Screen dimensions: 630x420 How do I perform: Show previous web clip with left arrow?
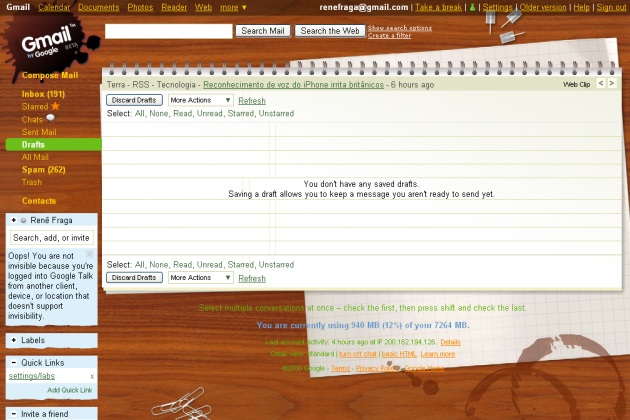(x=601, y=83)
